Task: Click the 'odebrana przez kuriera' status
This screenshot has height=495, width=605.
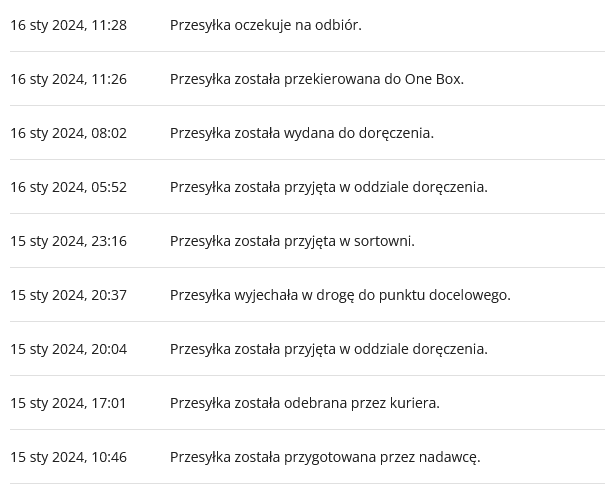Action: pos(304,403)
